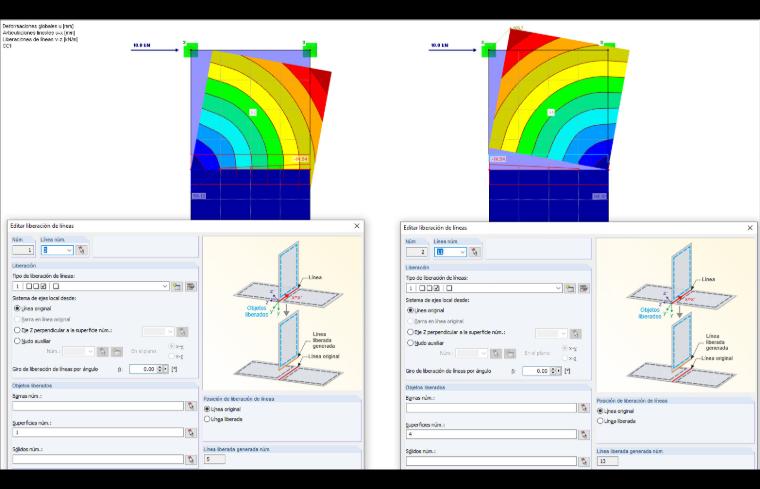
Task: Edit line release type in right dialog
Action: [x=584, y=288]
